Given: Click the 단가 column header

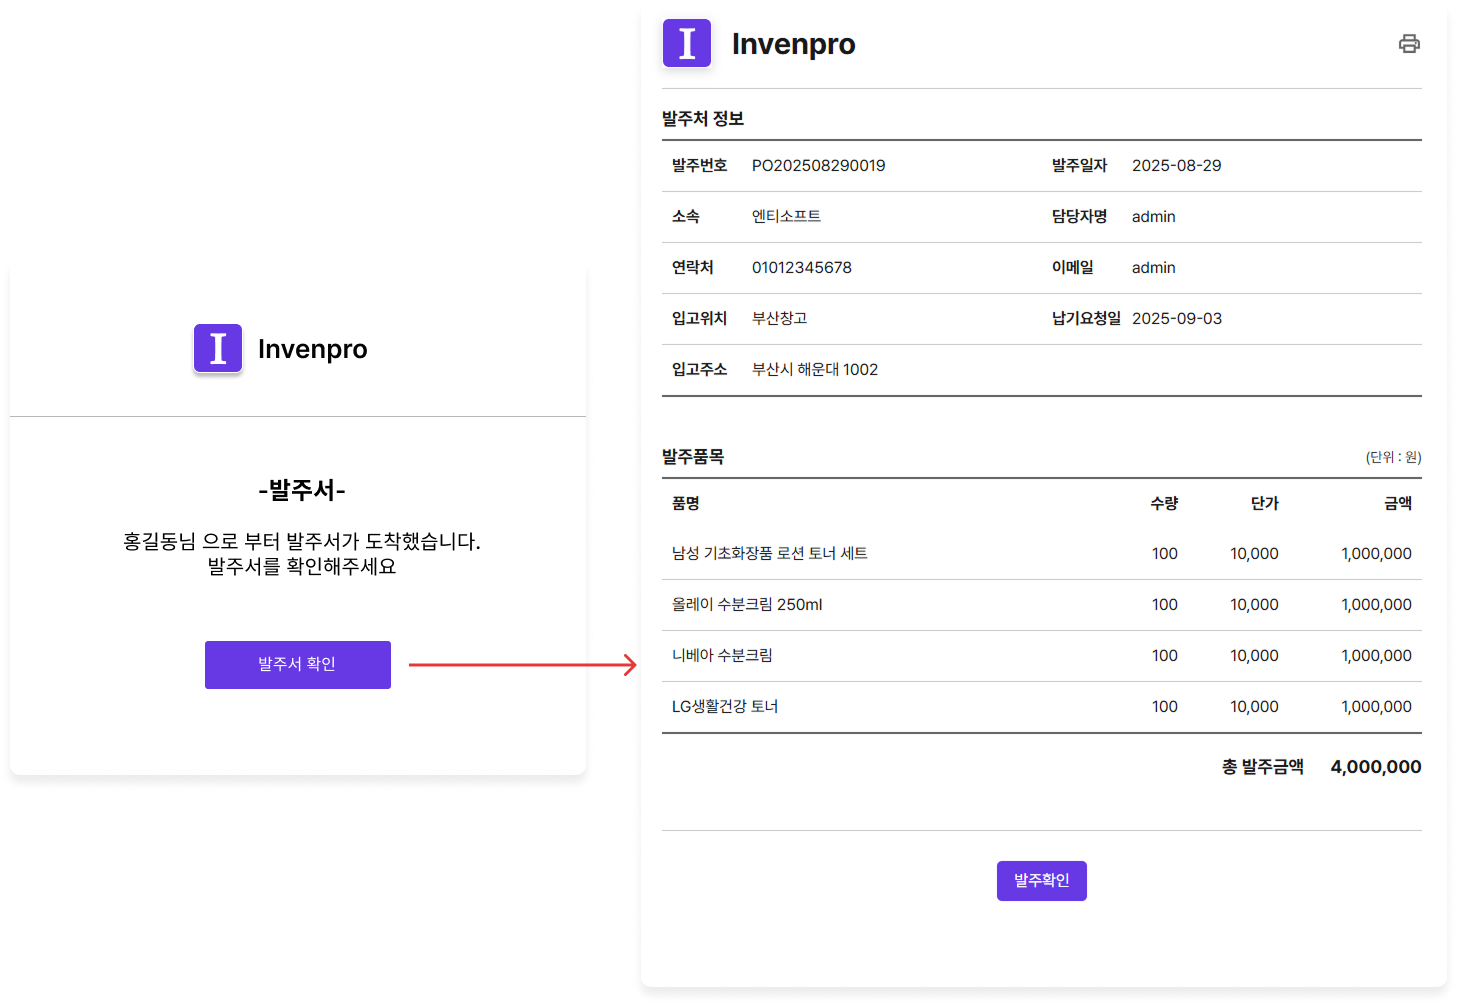Looking at the screenshot, I should pyautogui.click(x=1264, y=503).
